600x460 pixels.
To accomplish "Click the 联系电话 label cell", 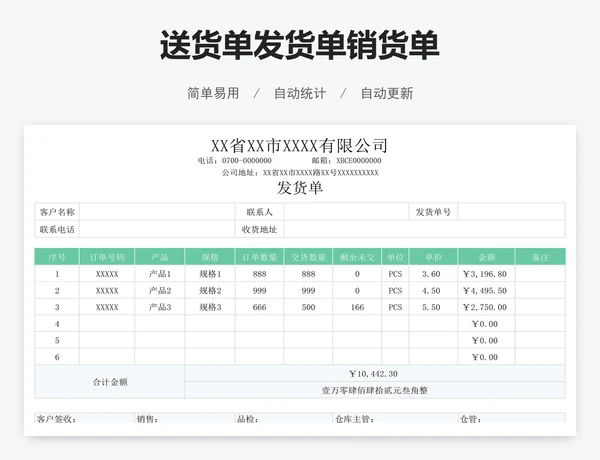I will [x=57, y=229].
